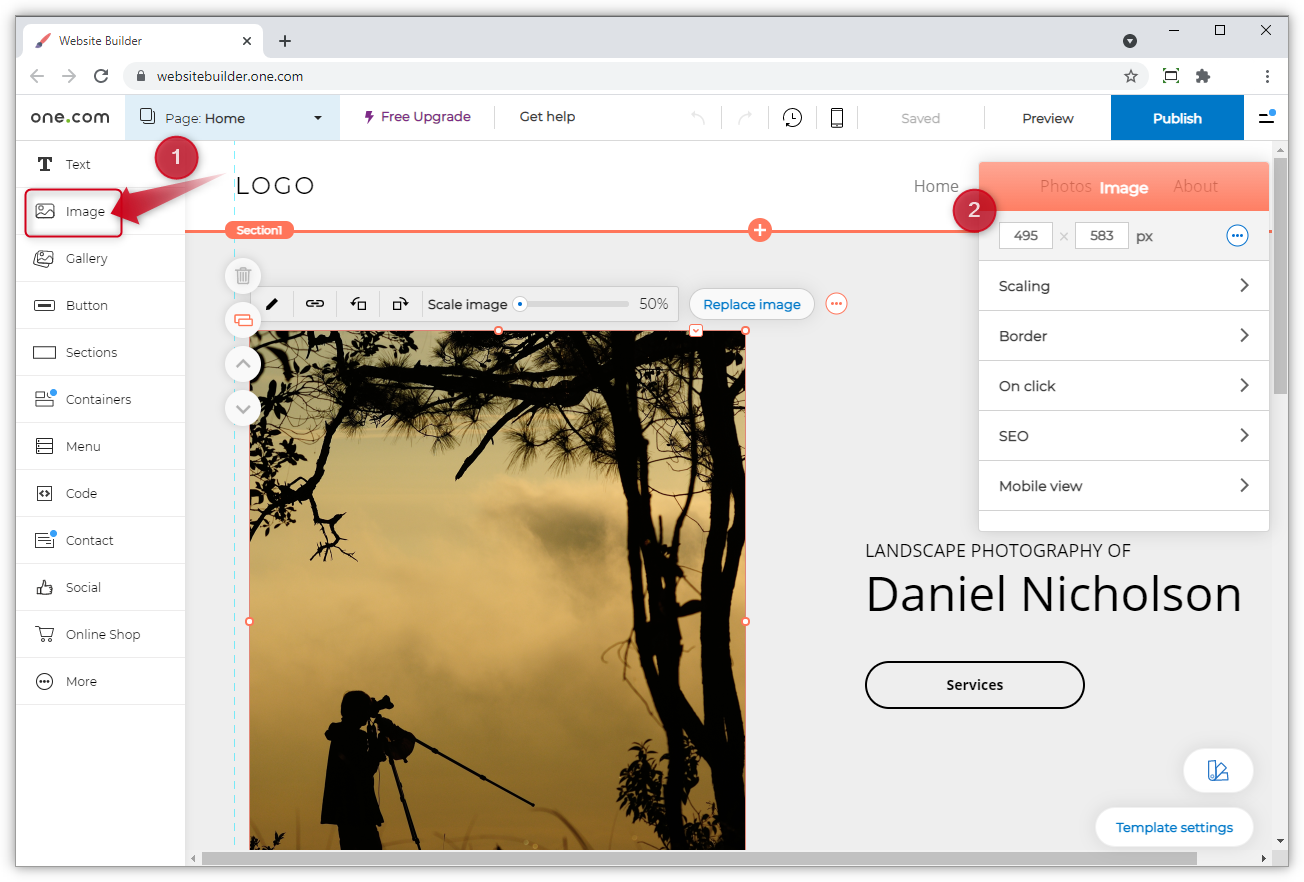Select the Containers component
This screenshot has width=1304, height=882.
[100, 399]
